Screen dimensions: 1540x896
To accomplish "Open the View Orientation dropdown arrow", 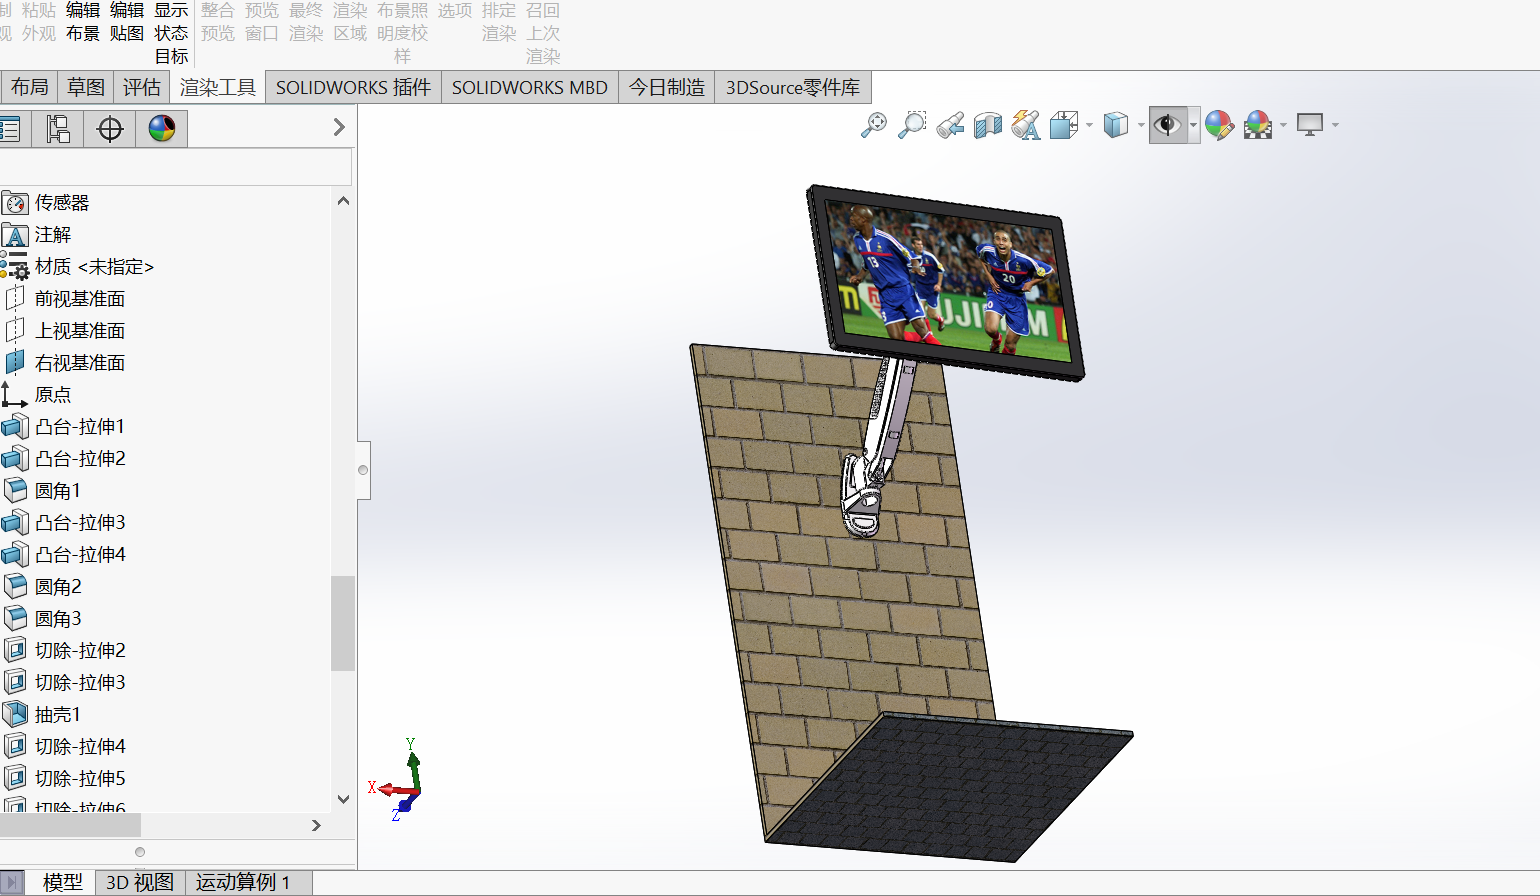I will [1089, 125].
